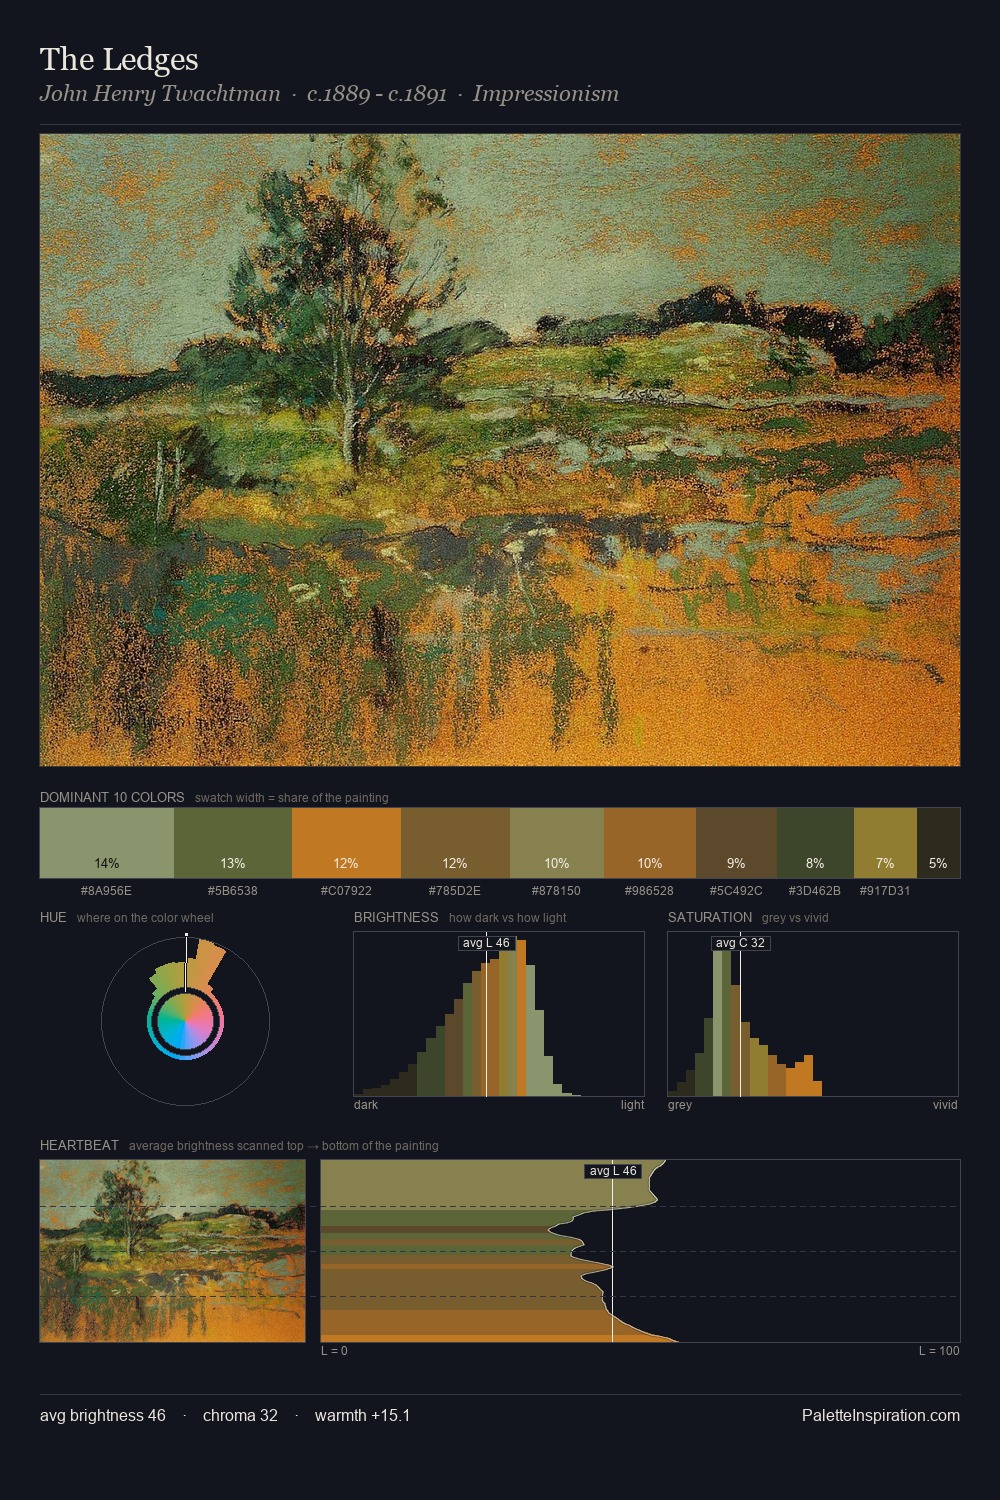Click the small painting thumbnail in Heartbeat section
The width and height of the screenshot is (1000, 1500).
click(172, 1251)
